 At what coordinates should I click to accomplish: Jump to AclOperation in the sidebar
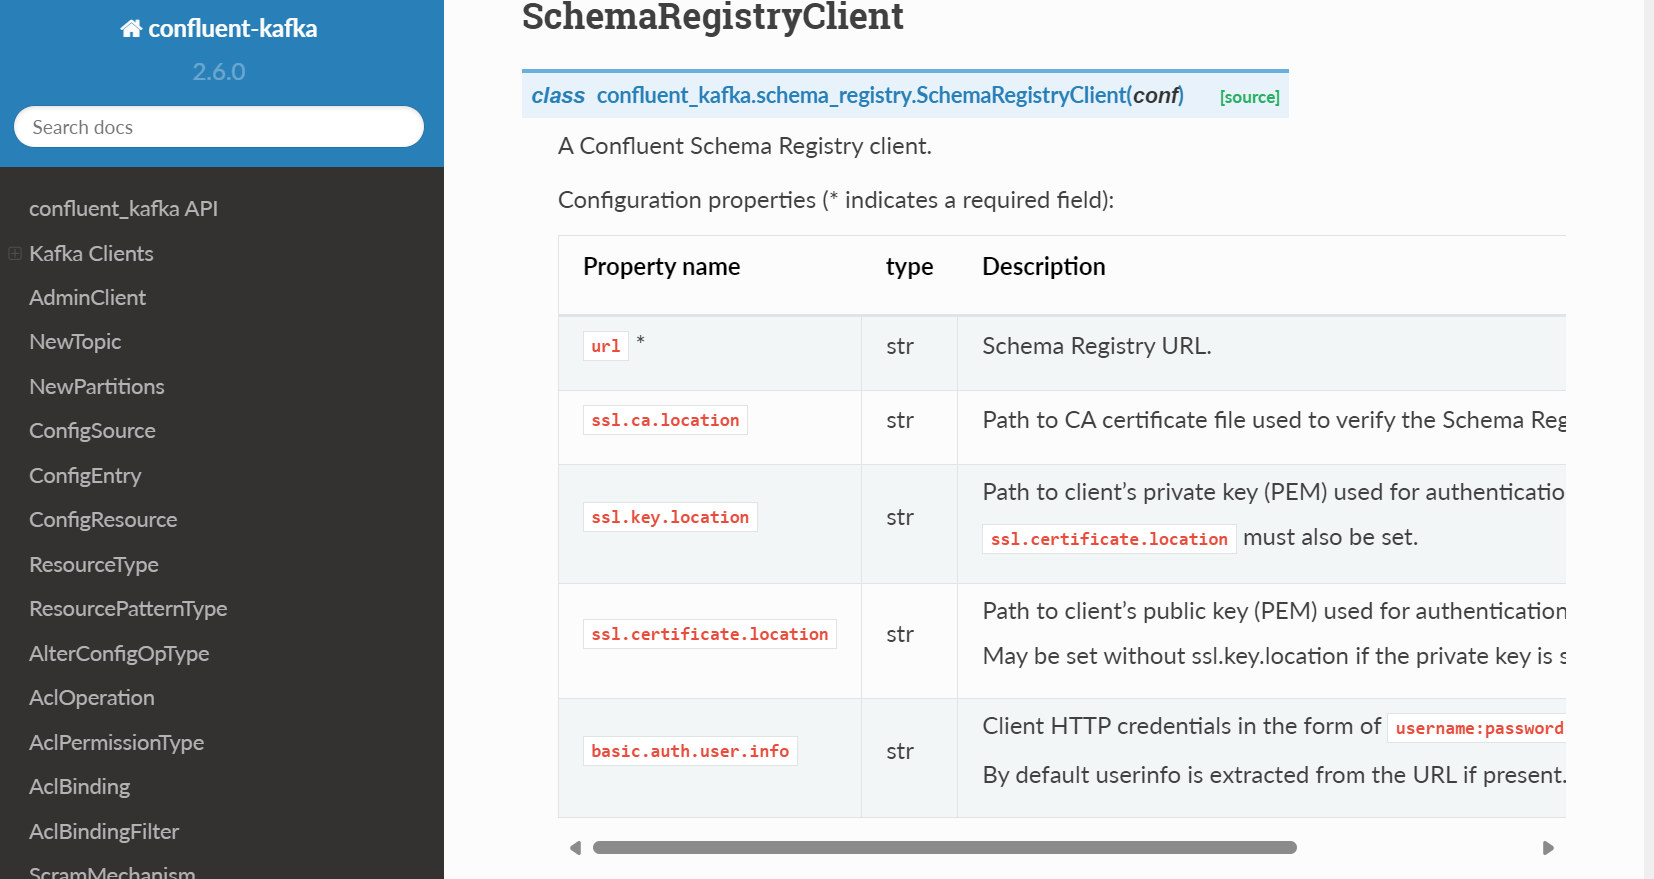[92, 698]
